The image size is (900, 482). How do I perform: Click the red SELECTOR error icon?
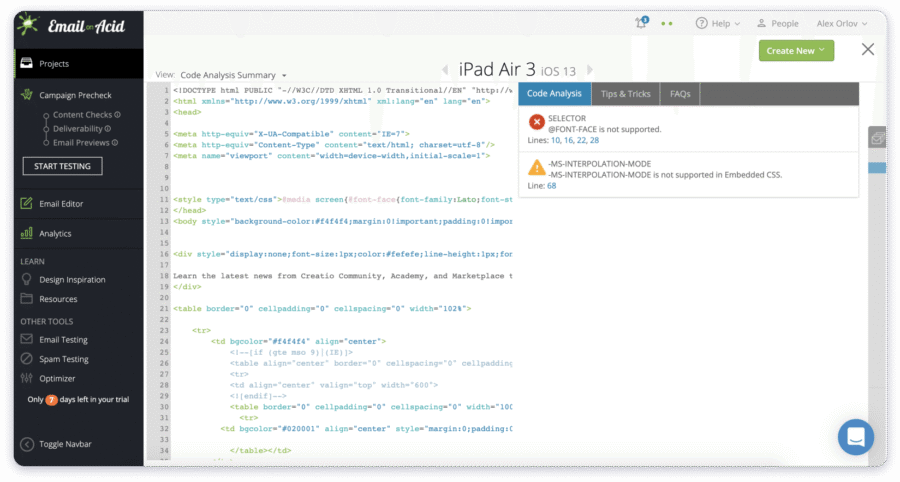(536, 123)
